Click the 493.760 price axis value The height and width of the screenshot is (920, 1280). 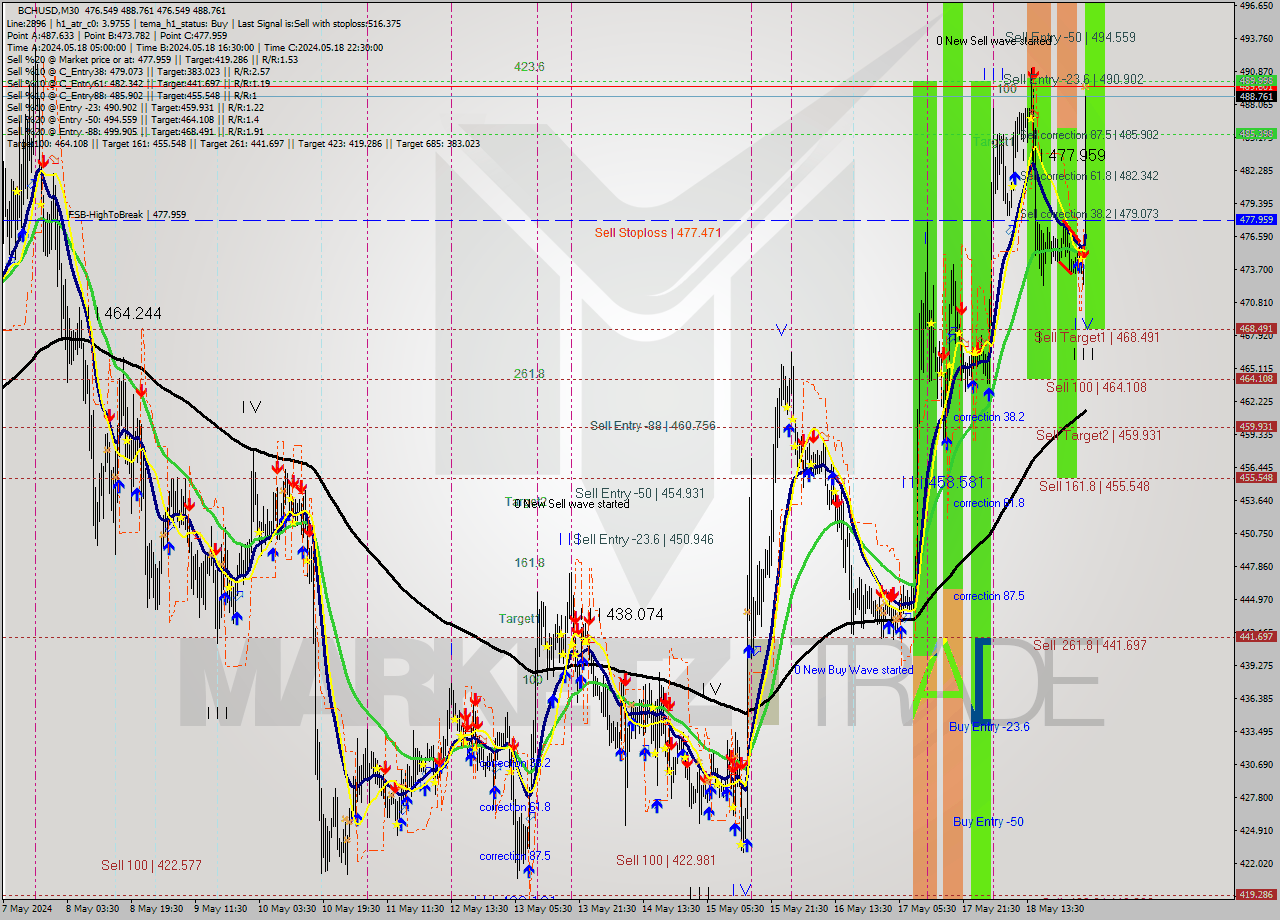tap(1257, 39)
